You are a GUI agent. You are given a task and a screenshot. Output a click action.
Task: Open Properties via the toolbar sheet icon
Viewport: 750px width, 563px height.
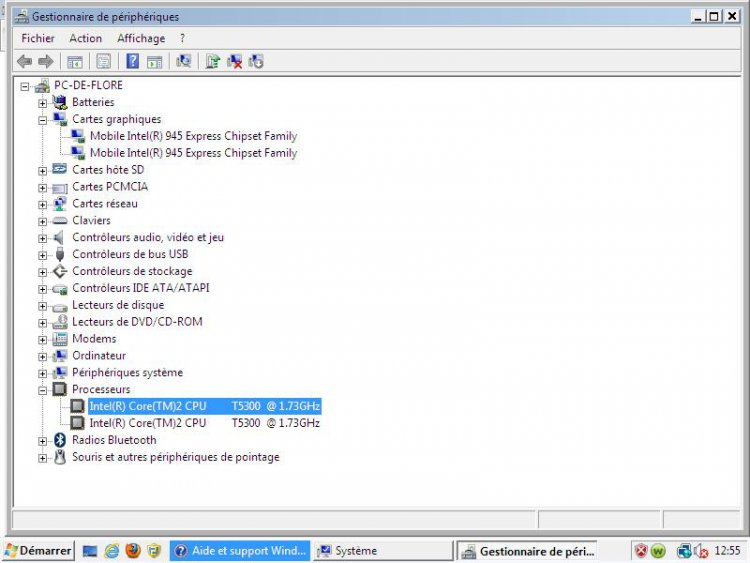[104, 61]
